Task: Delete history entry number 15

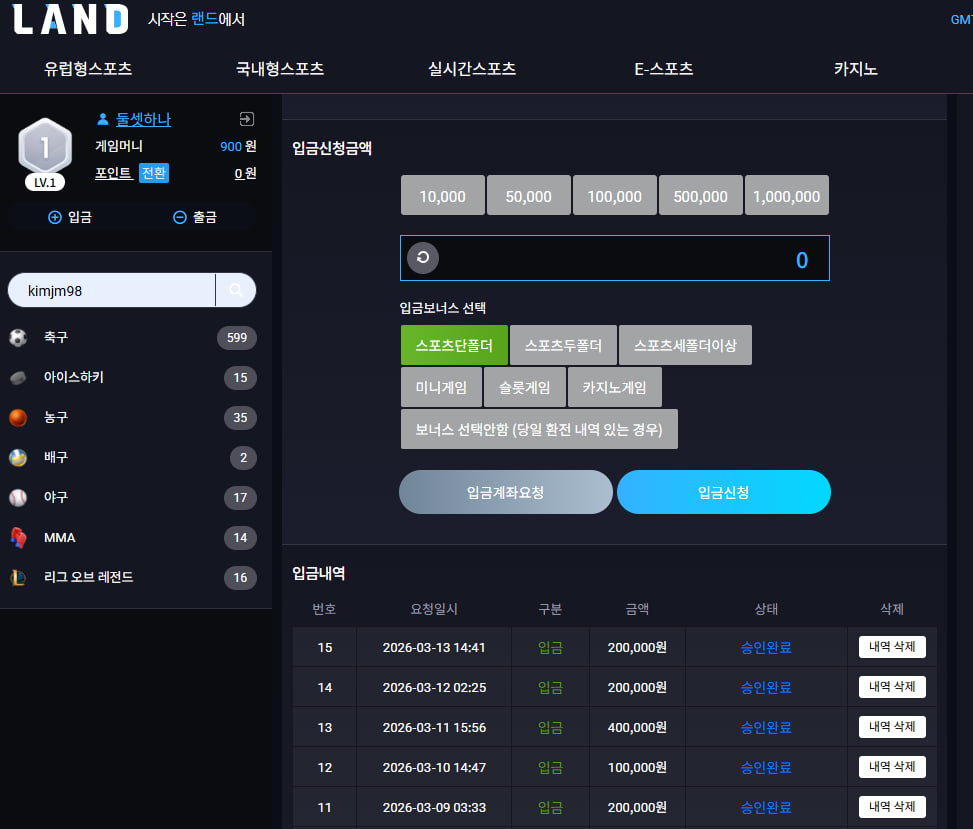Action: coord(892,647)
